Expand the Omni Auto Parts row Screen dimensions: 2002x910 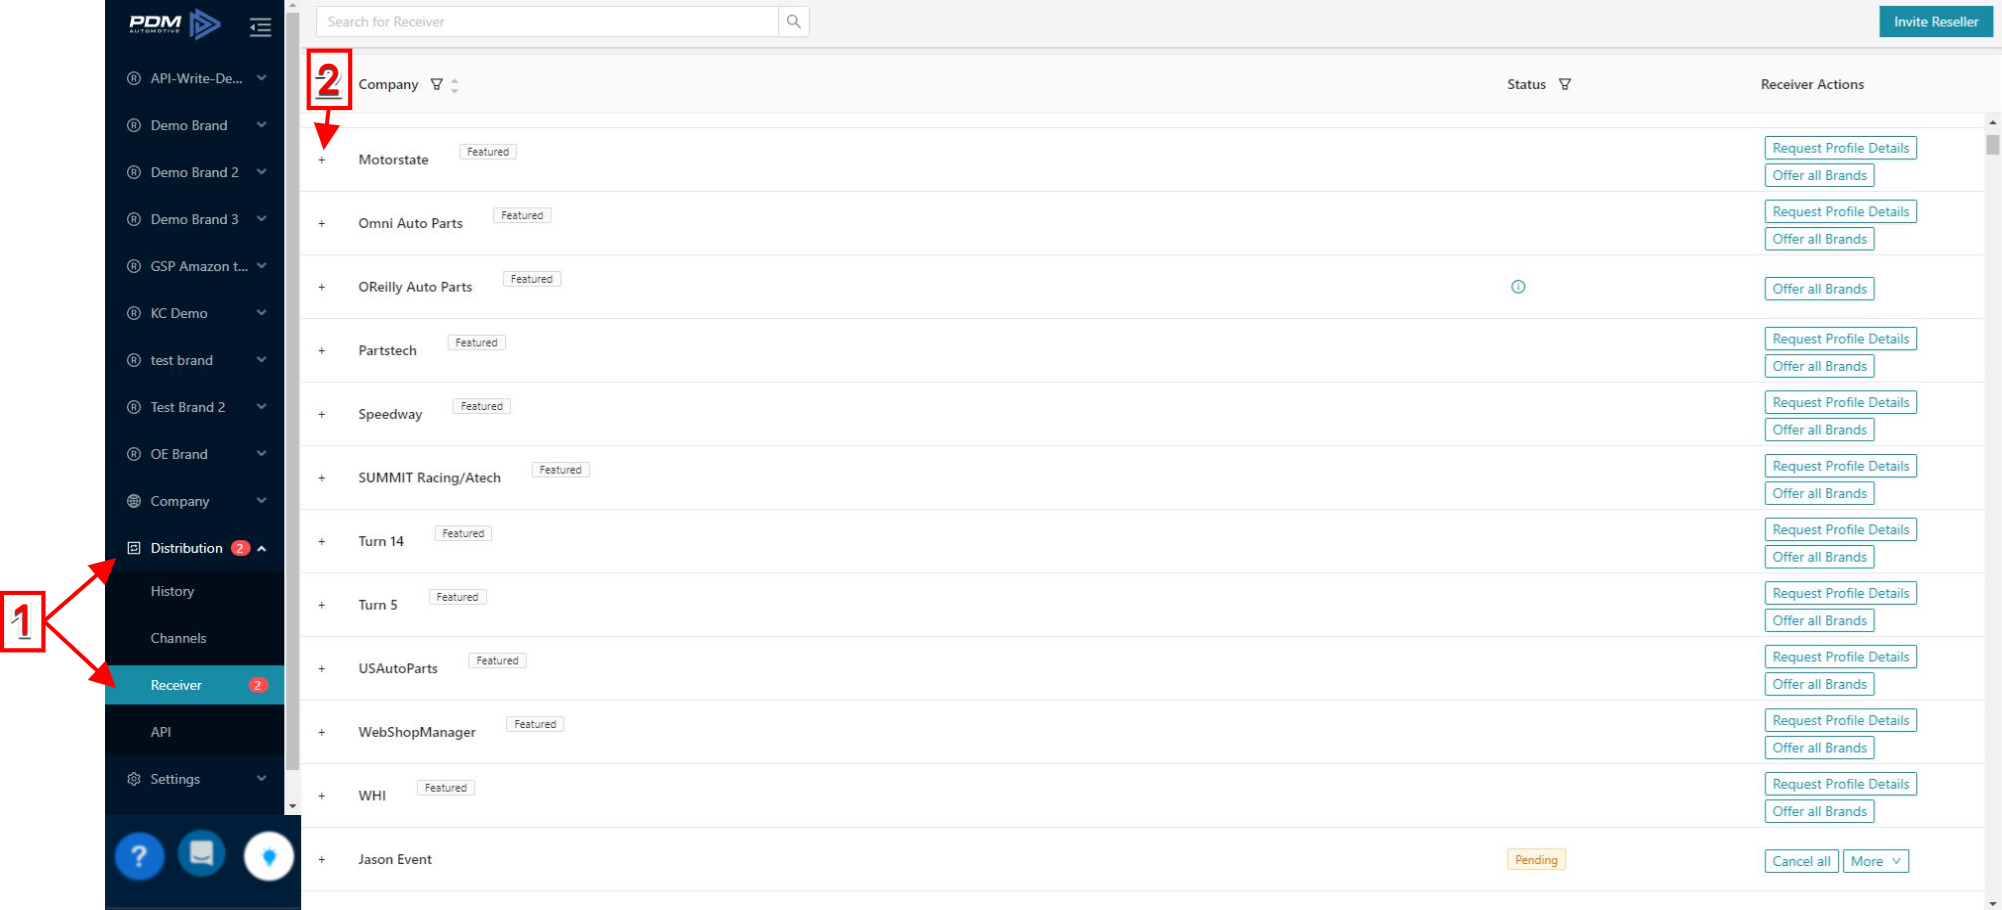[322, 224]
